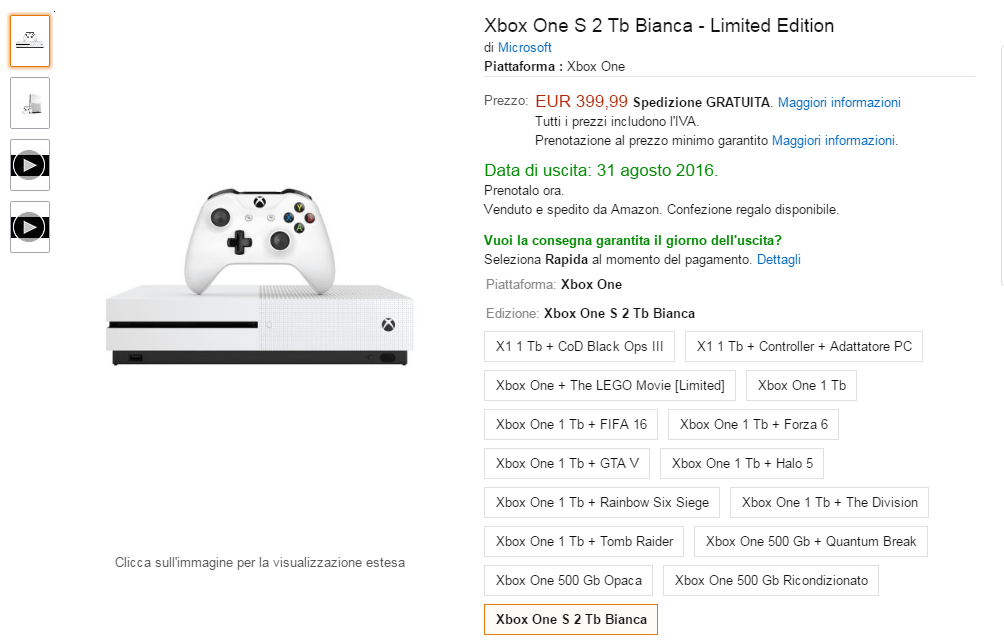Choose the Xbox One 1 Tb + Rainbow Six Siege bundle
The height and width of the screenshot is (643, 1004).
coord(601,502)
